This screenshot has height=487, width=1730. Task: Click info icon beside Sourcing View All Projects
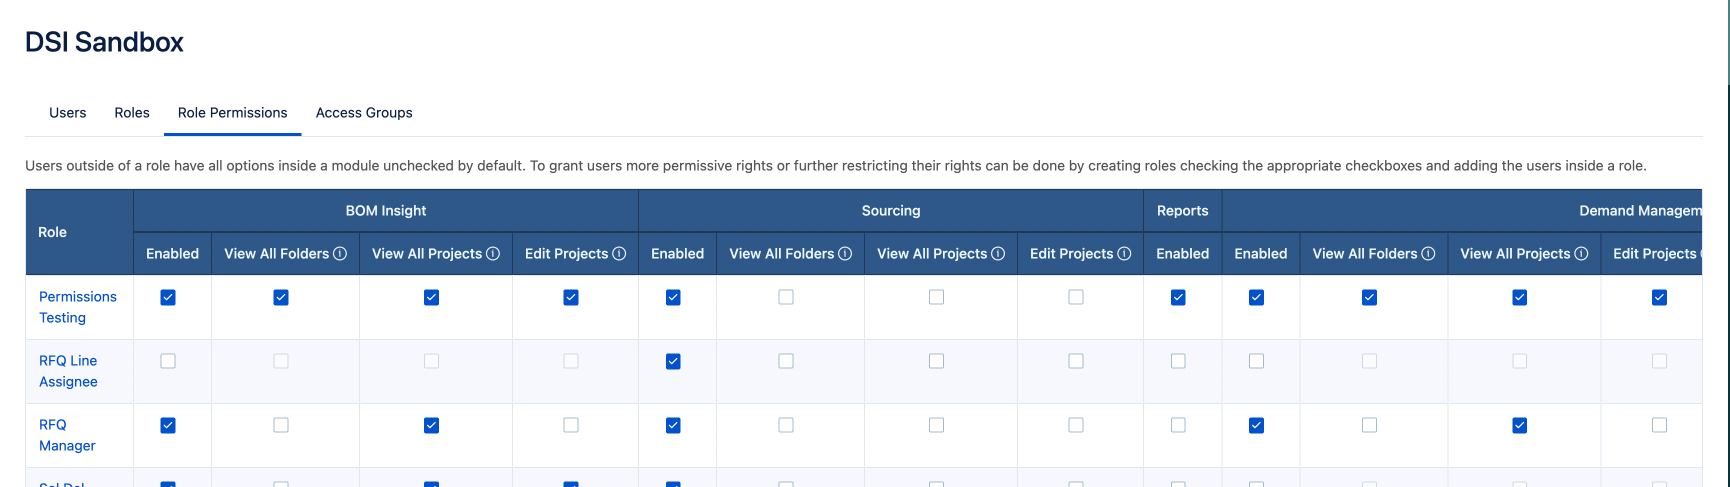pos(998,254)
